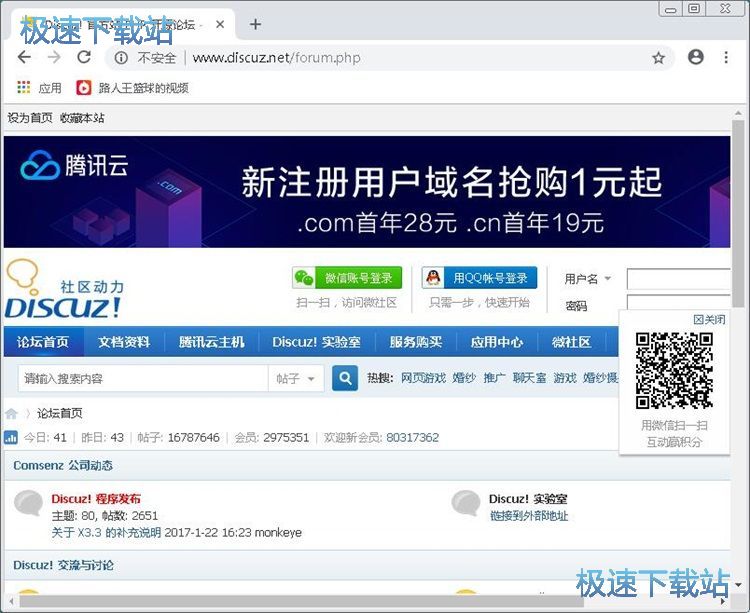Open the 微社区 nav tab

click(x=571, y=342)
